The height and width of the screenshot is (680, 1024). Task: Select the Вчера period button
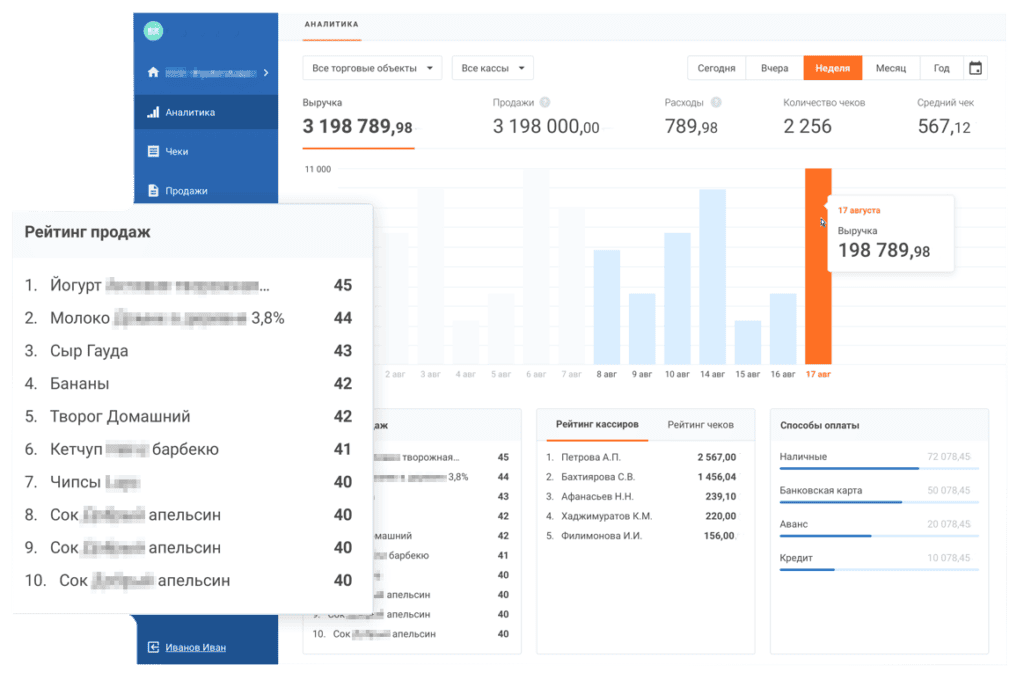tap(775, 68)
